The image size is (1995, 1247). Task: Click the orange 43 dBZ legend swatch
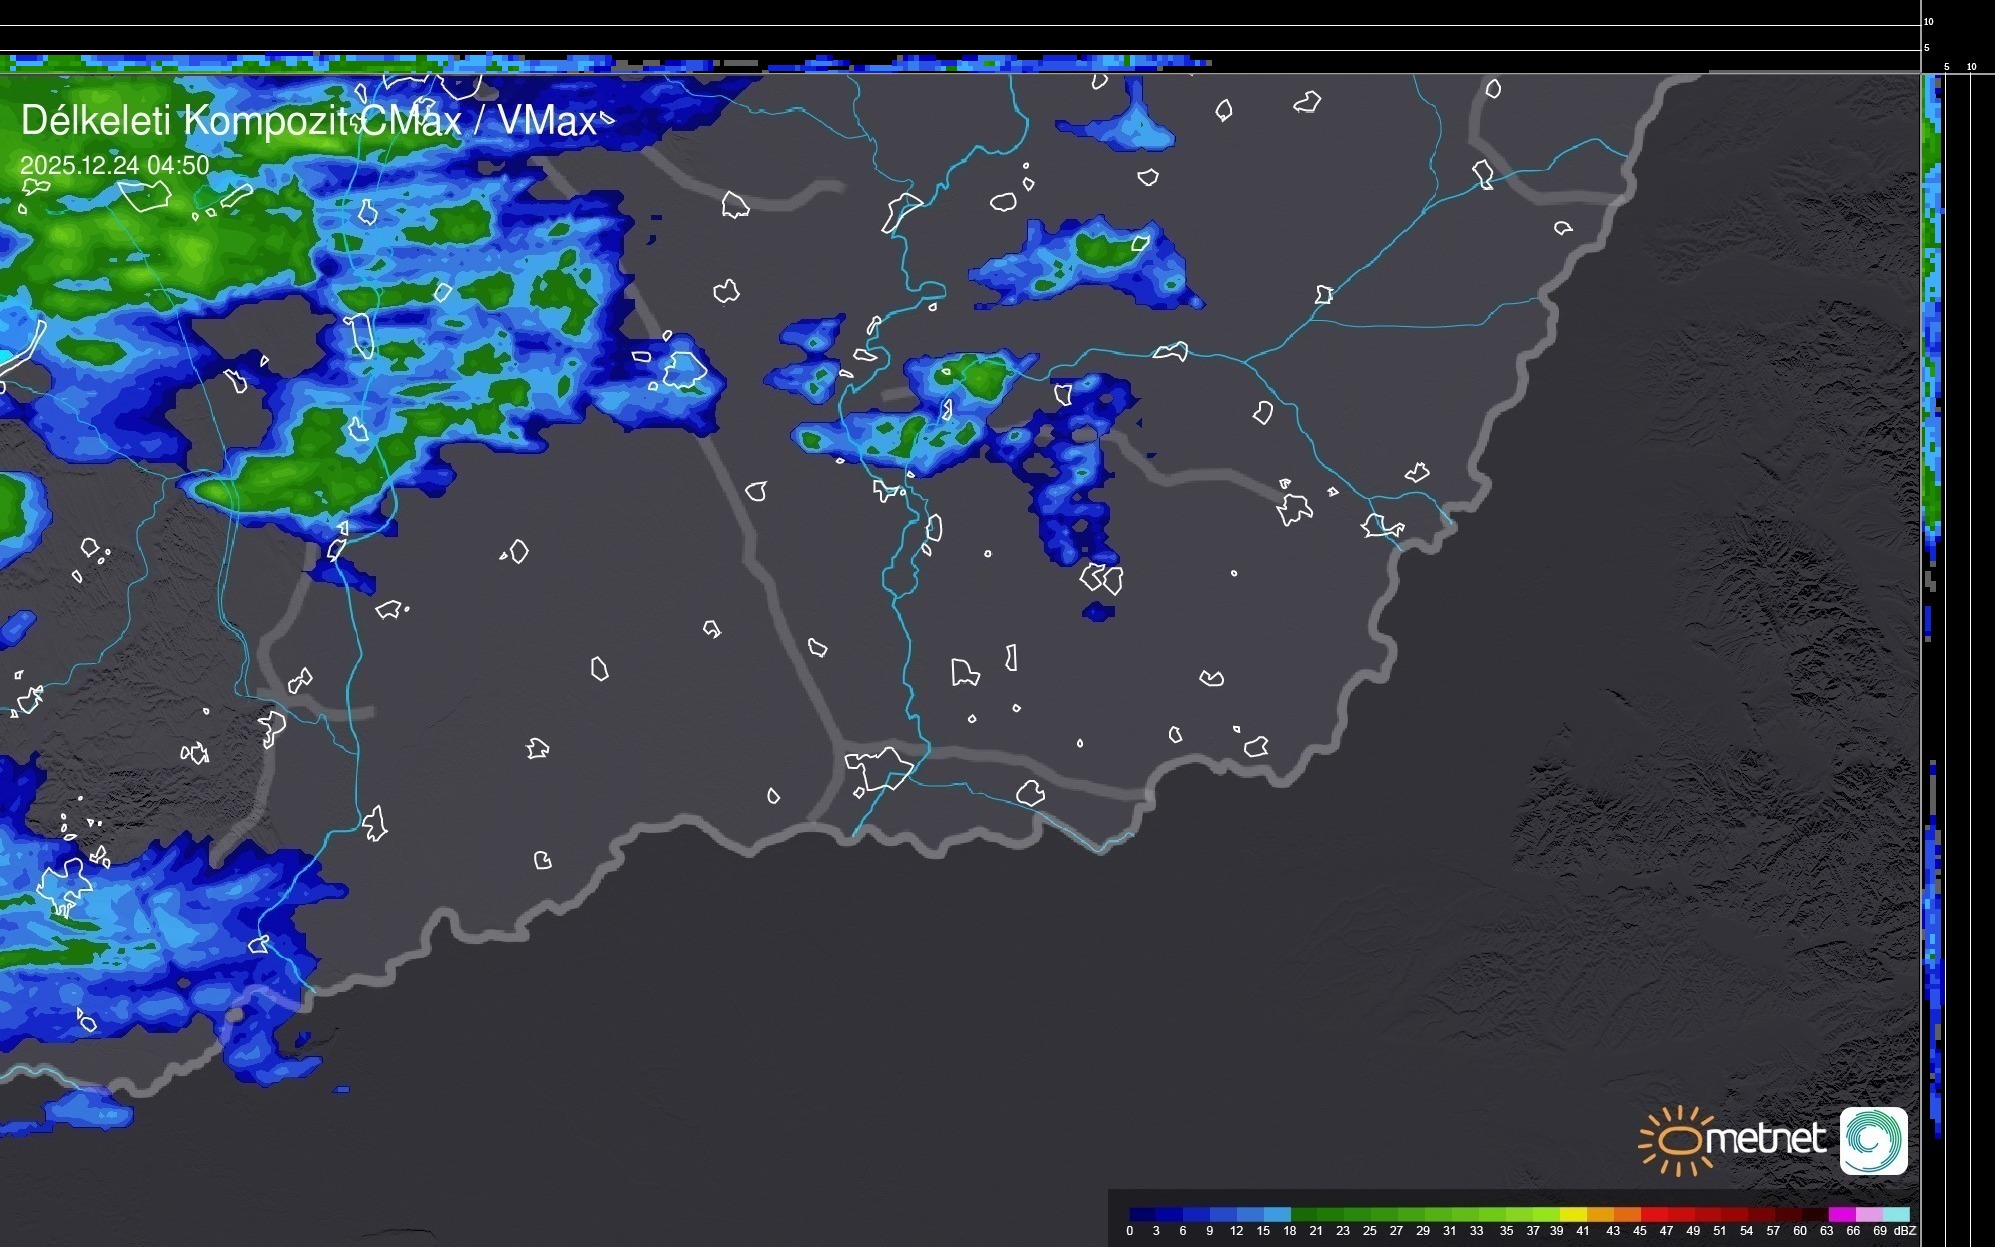1627,1214
